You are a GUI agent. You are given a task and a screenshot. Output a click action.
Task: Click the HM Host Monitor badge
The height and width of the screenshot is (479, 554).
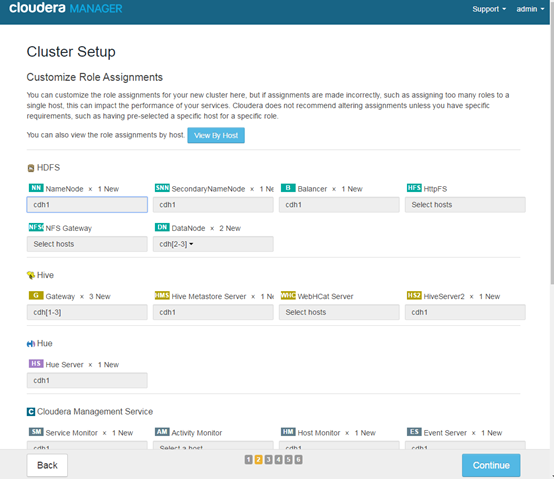click(288, 432)
